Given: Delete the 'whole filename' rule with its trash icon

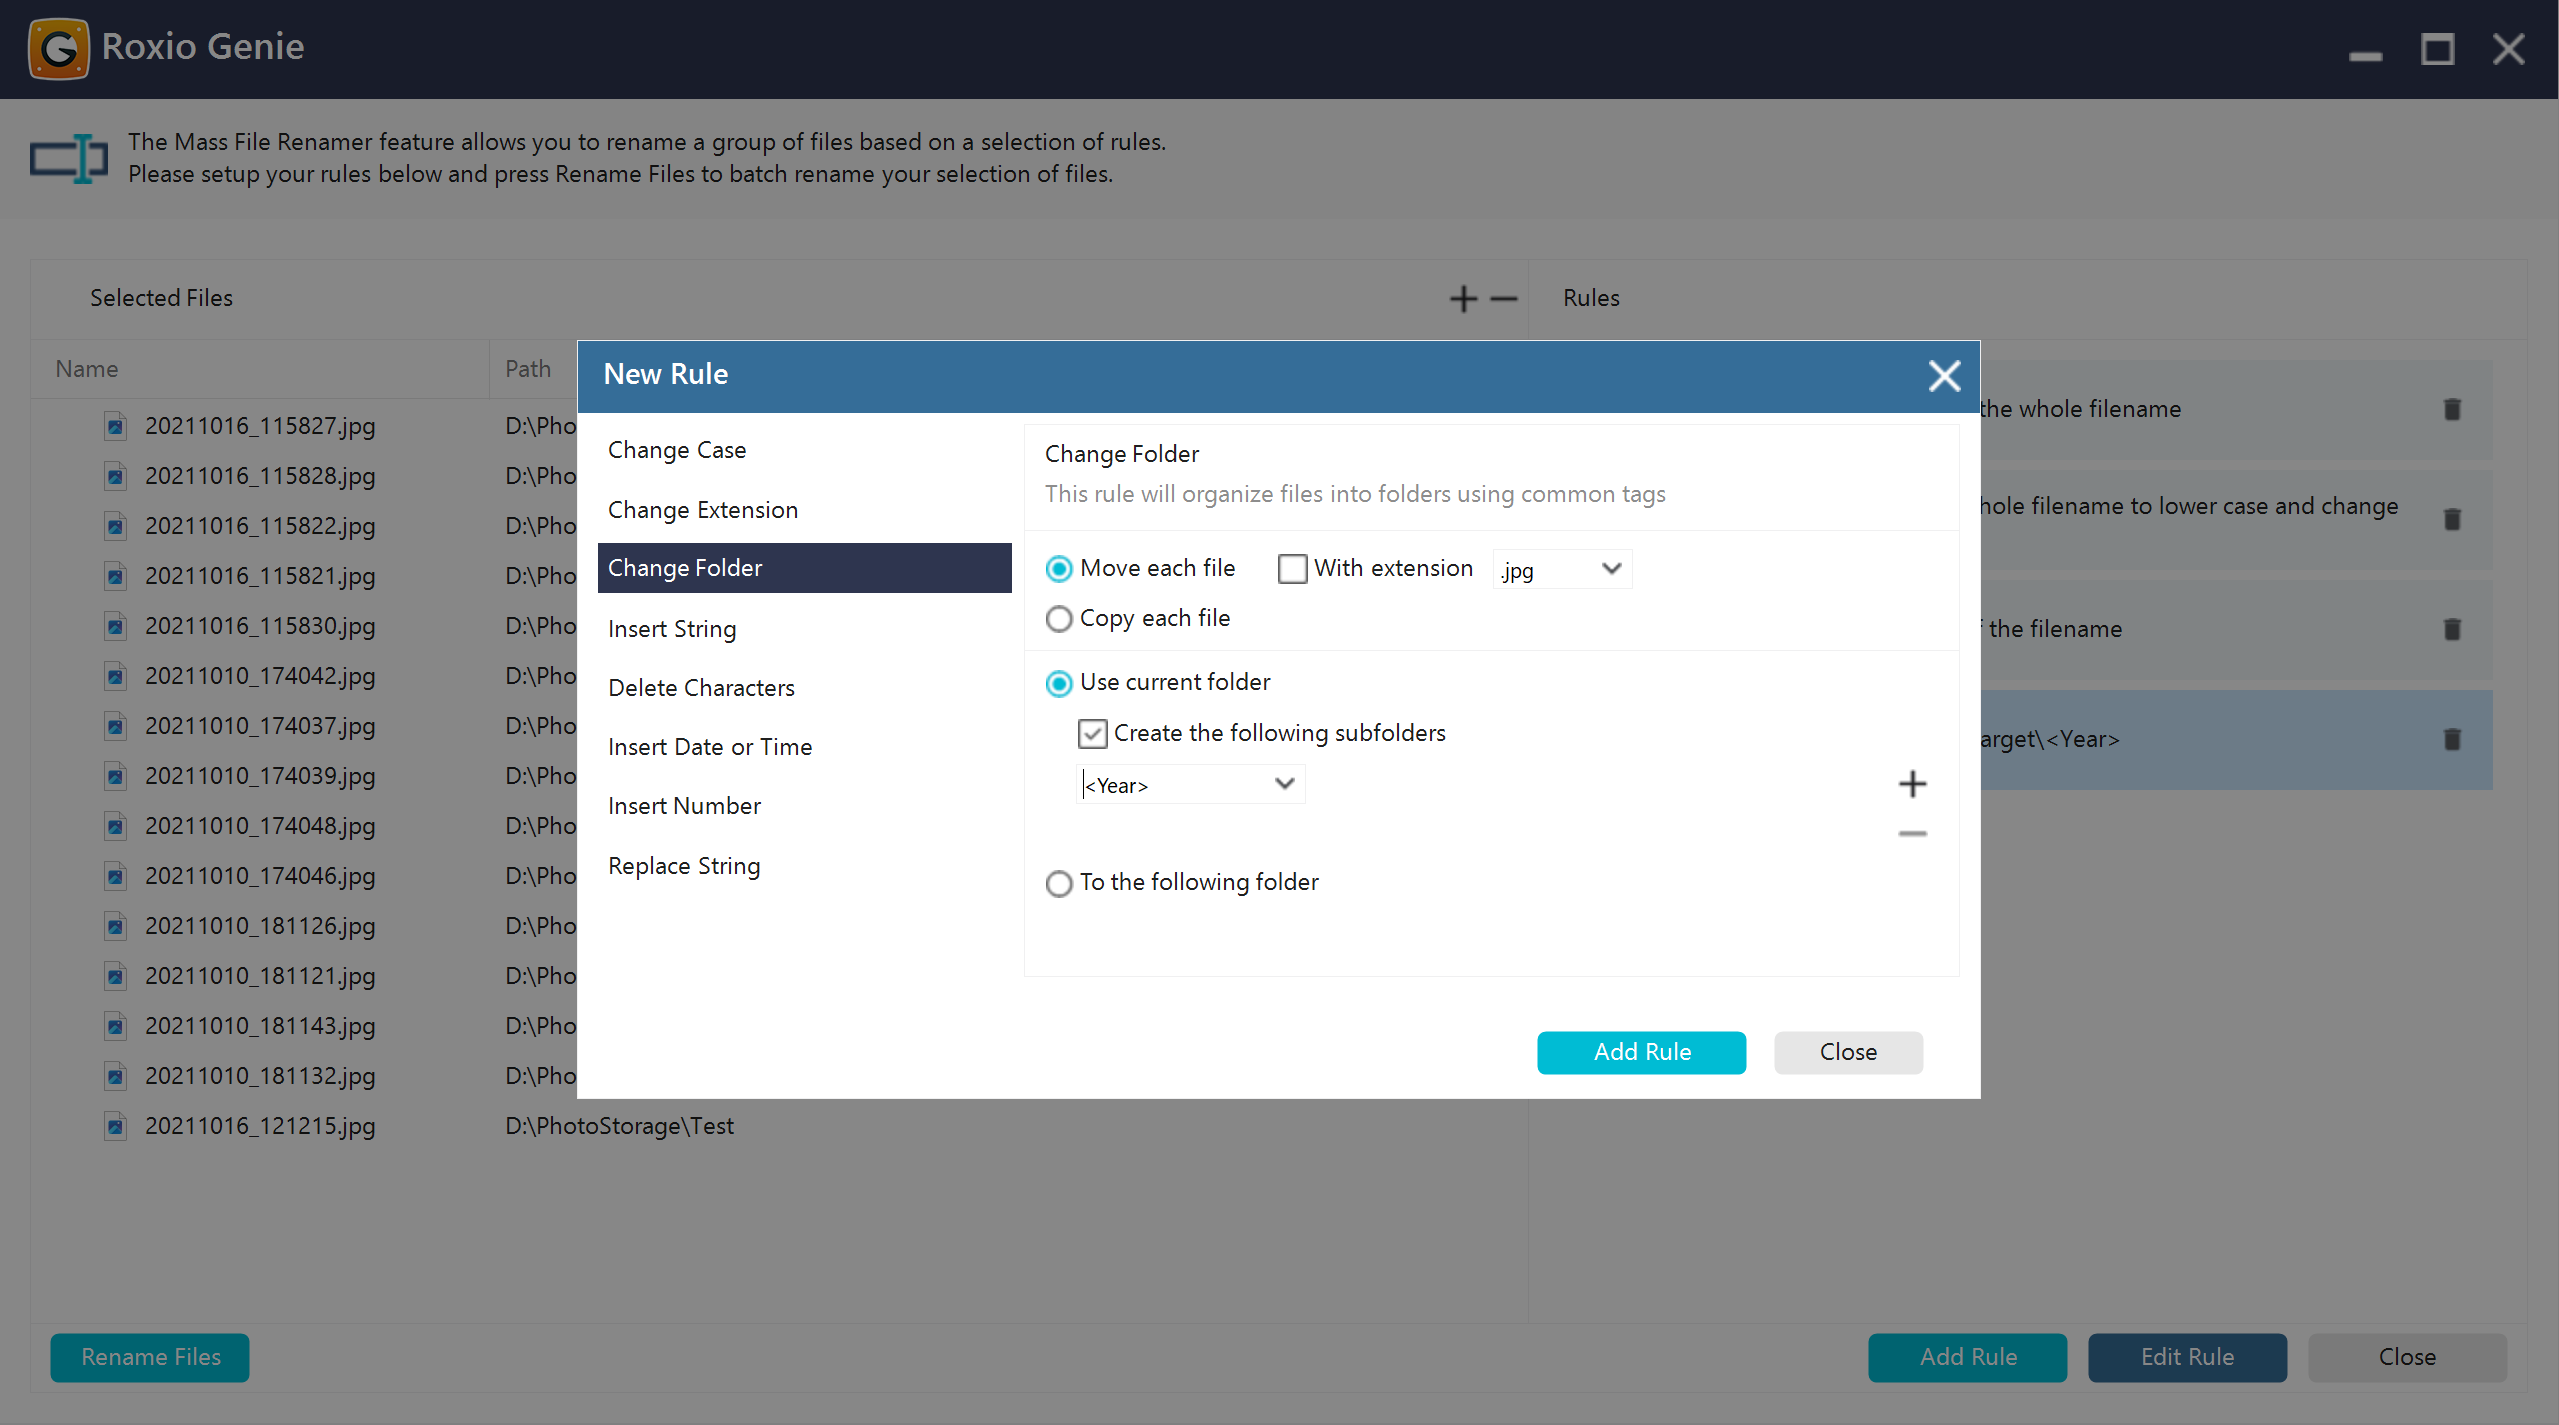Looking at the screenshot, I should click(2452, 409).
